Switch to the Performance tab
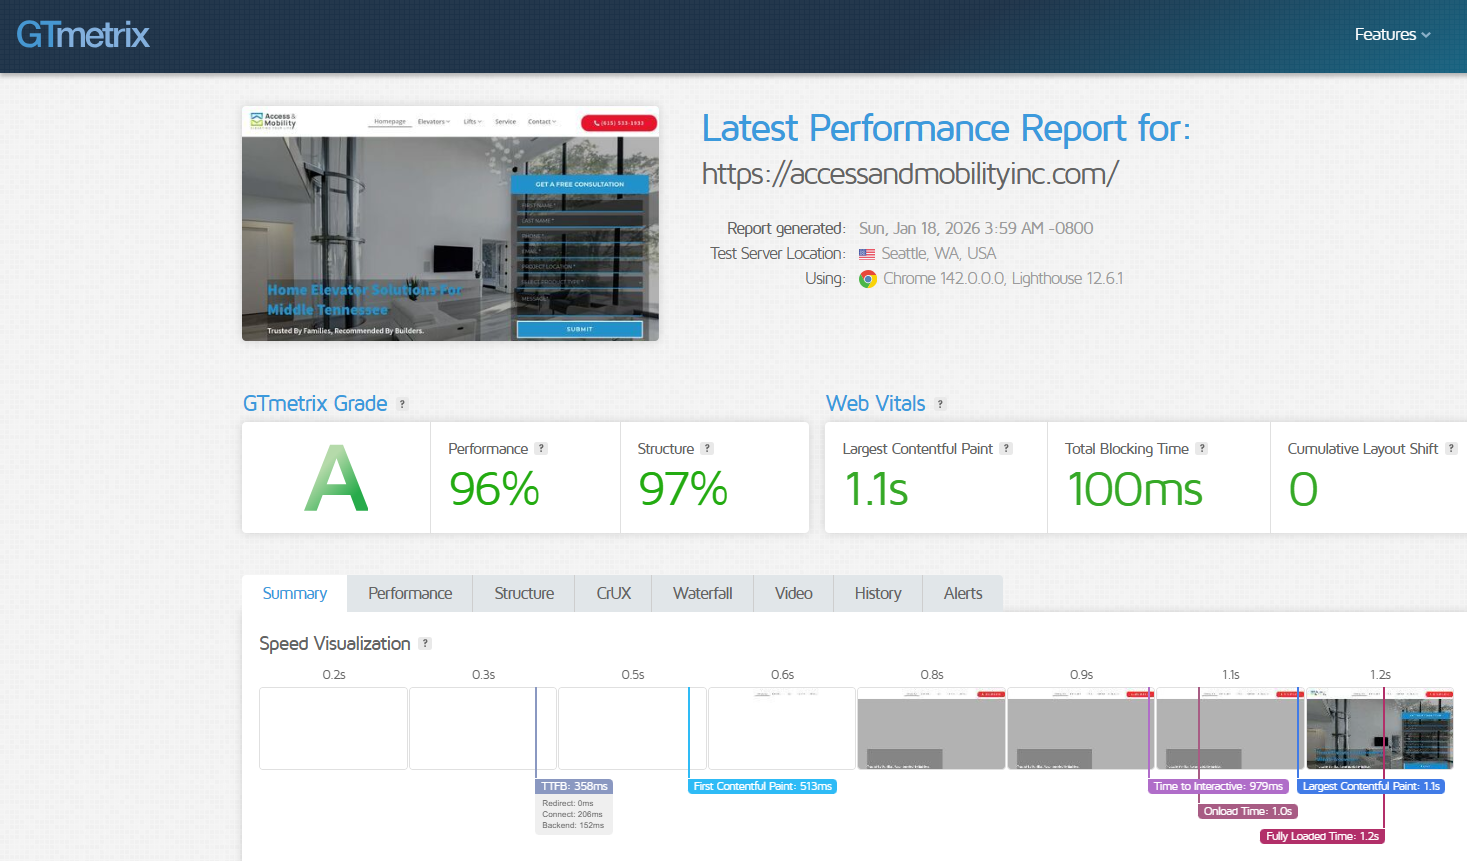The image size is (1467, 861). [410, 593]
